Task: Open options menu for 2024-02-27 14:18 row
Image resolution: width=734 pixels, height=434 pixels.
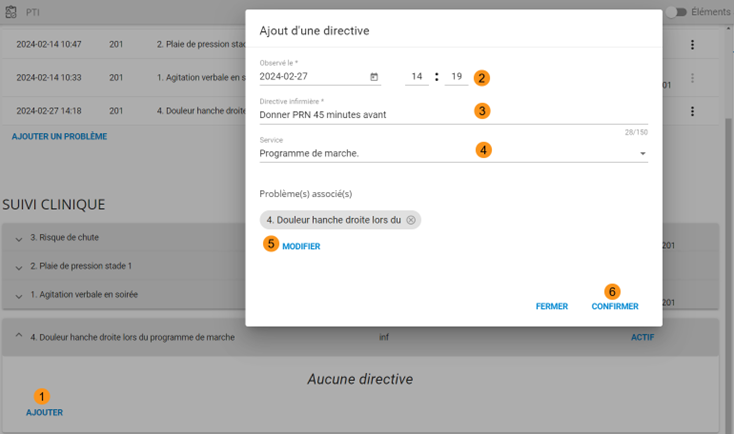Action: [x=691, y=111]
